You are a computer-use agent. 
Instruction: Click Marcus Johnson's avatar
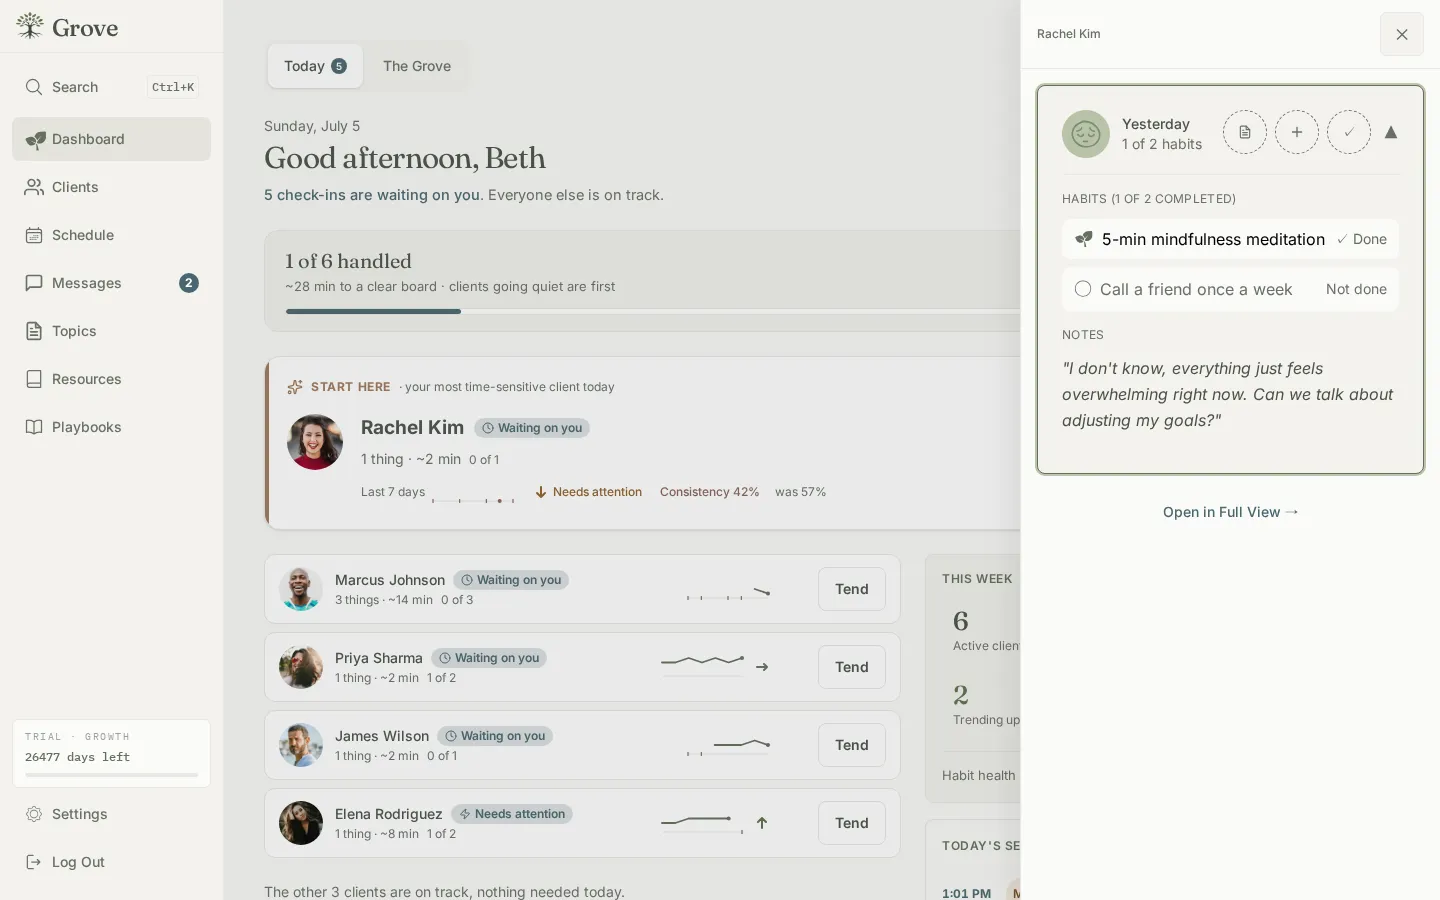[x=301, y=589]
